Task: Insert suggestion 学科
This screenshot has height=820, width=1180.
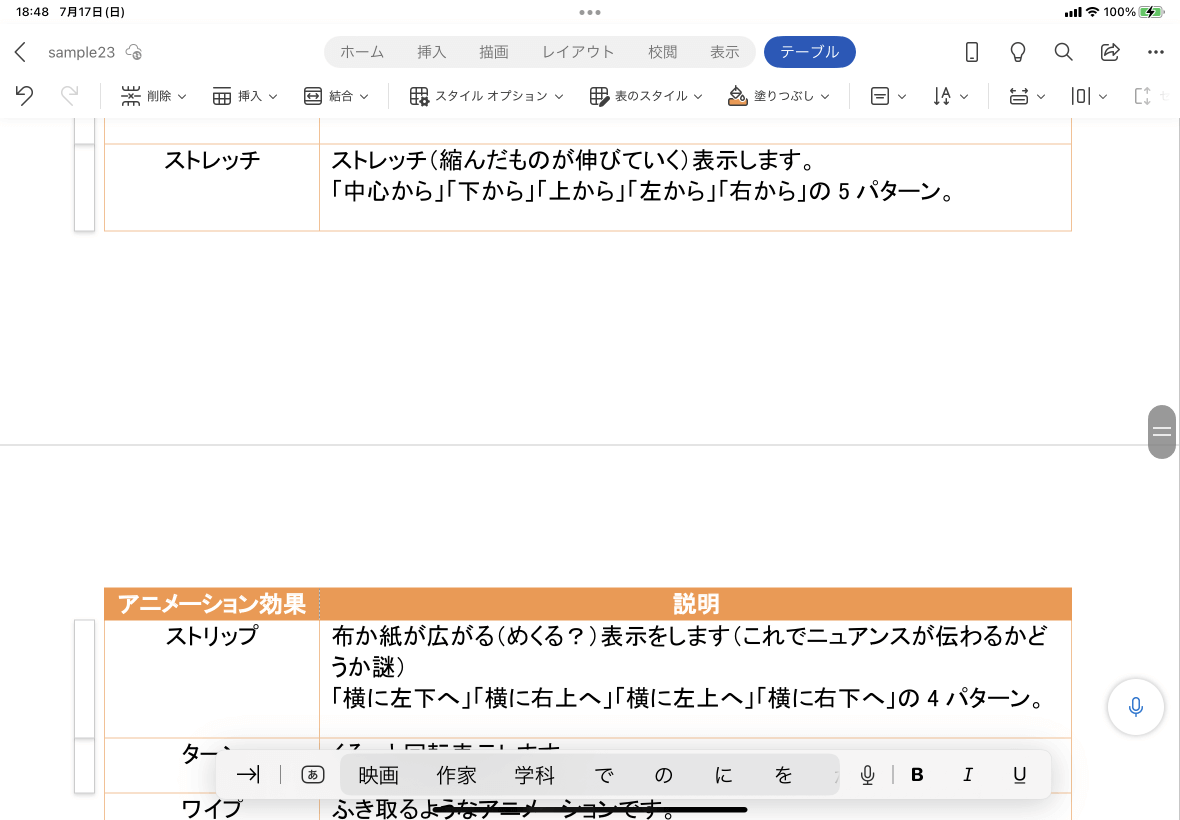Action: (534, 775)
